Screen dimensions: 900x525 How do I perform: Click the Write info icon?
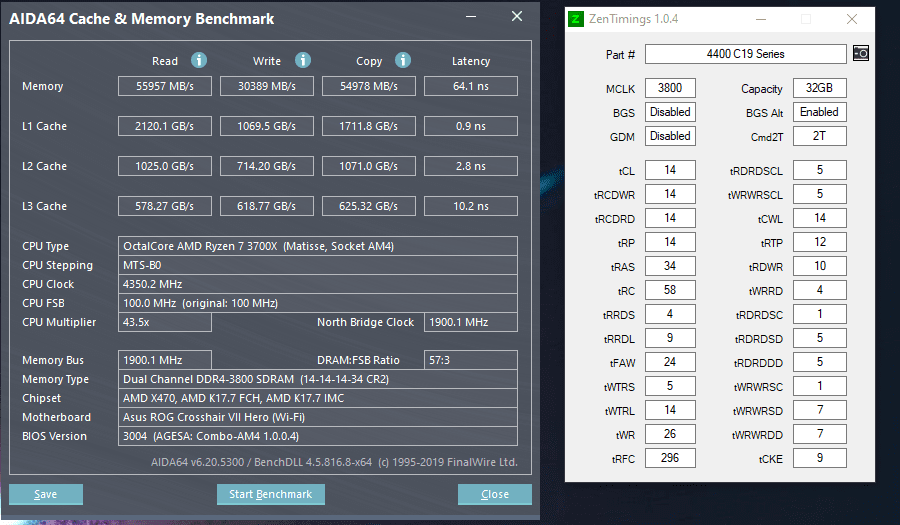[x=303, y=60]
